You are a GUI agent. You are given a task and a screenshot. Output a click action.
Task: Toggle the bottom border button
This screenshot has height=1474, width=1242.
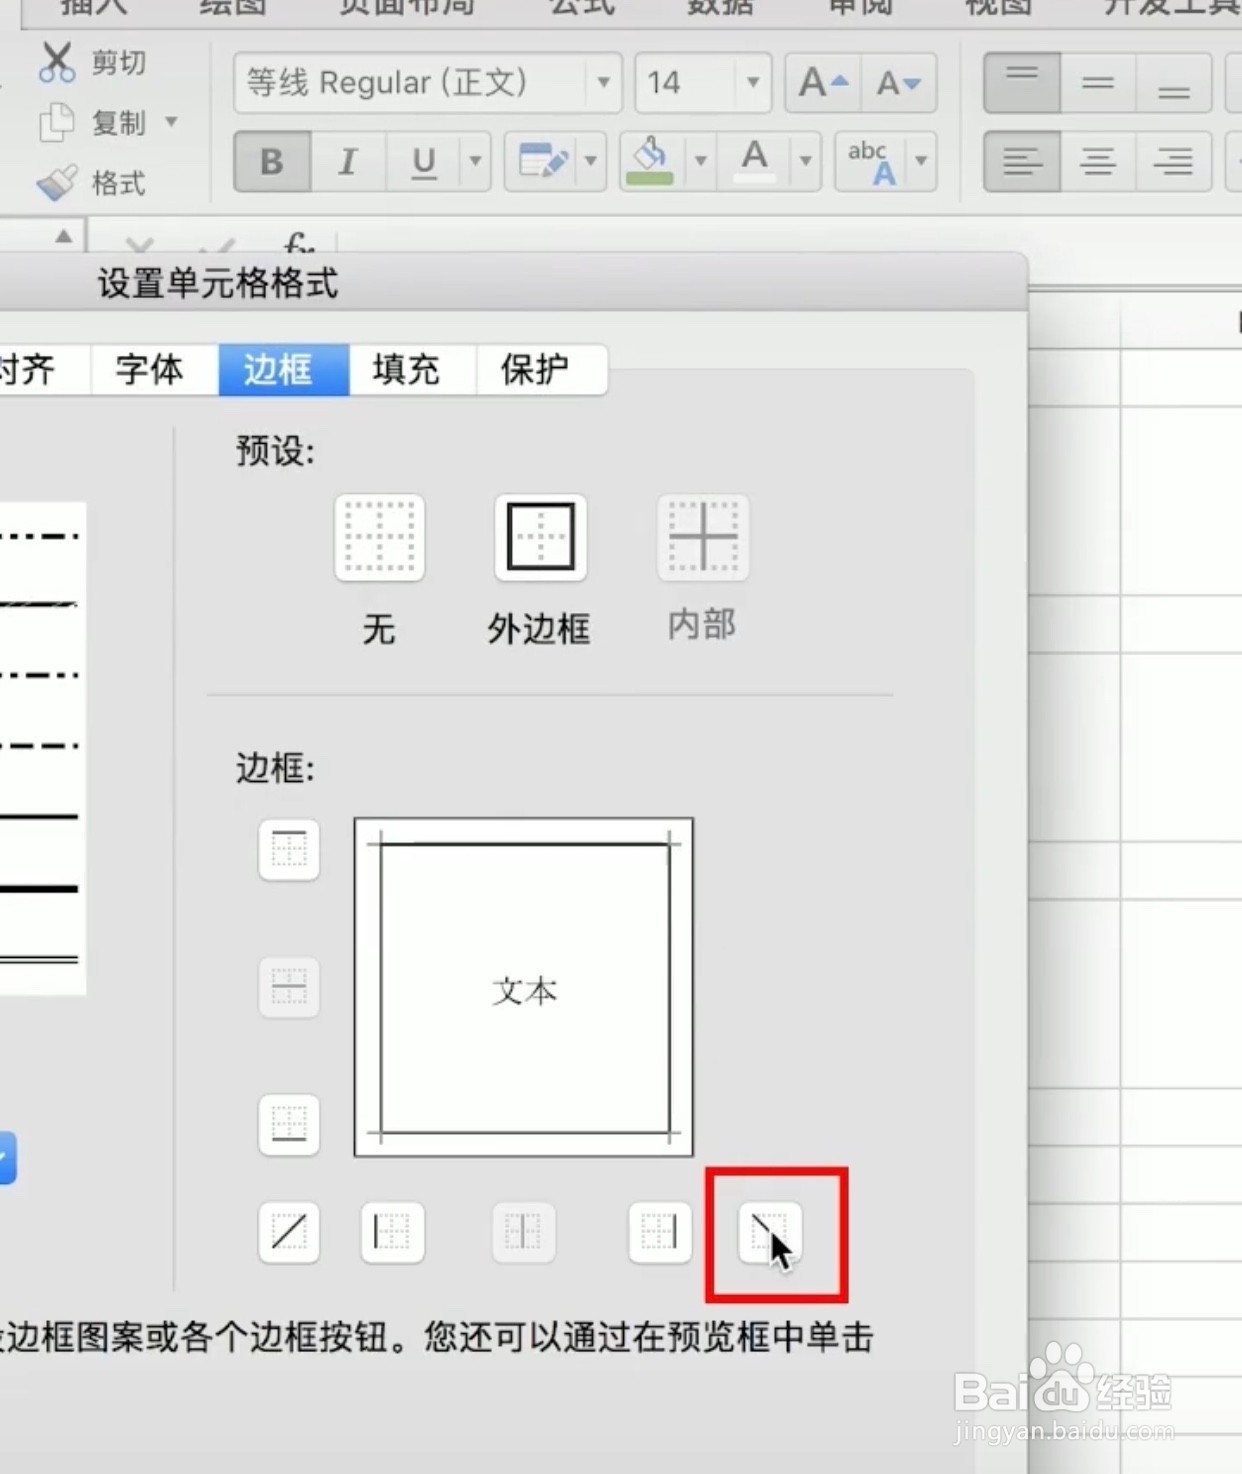[288, 1124]
